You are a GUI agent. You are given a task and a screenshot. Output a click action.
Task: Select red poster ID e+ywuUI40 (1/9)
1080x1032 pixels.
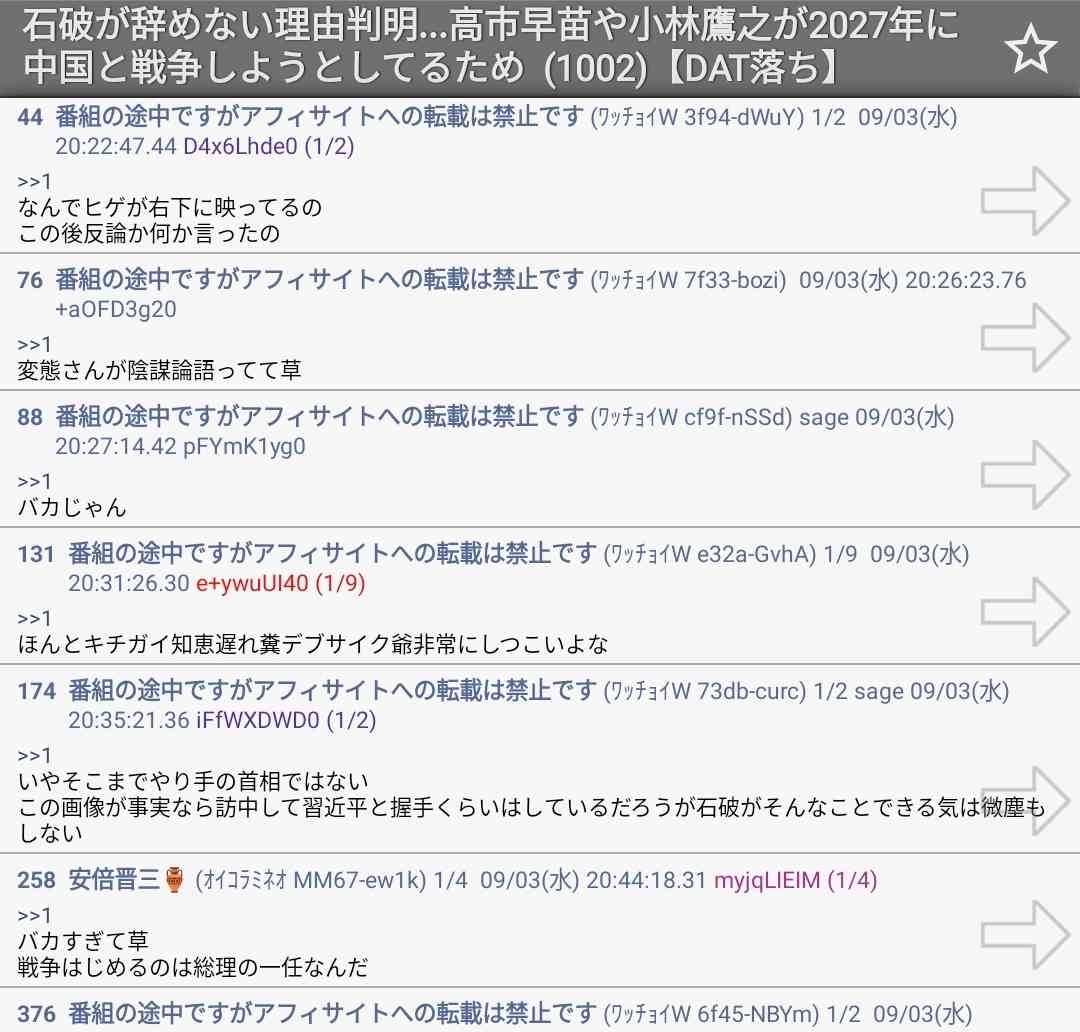click(x=280, y=584)
